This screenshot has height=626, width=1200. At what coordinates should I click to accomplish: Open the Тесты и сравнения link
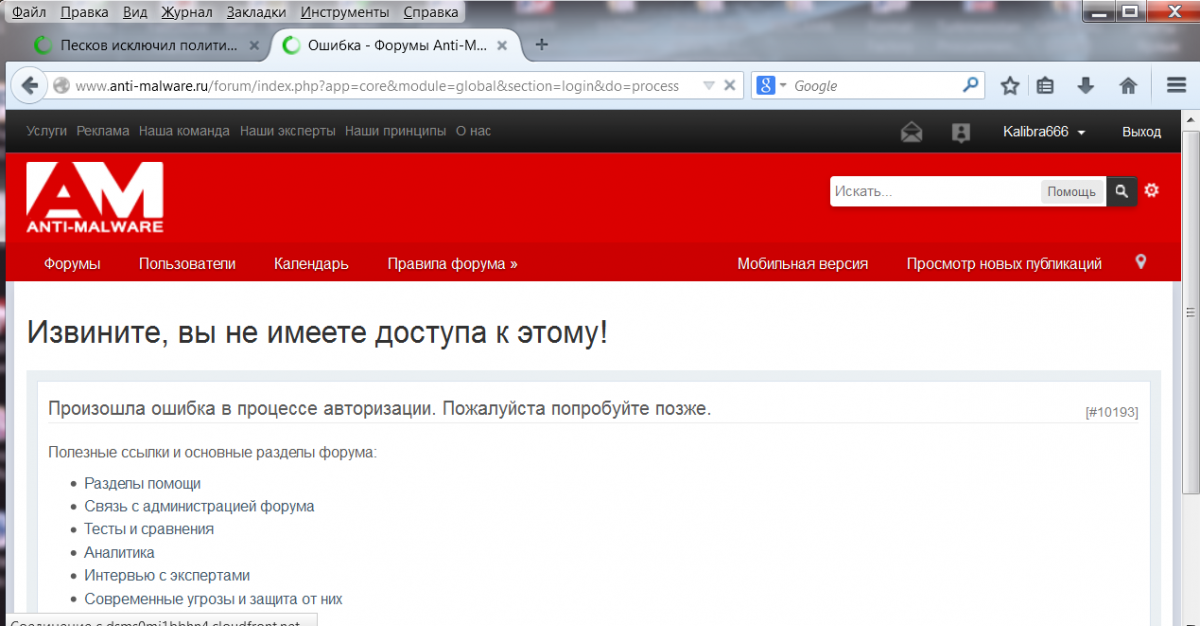tap(149, 529)
